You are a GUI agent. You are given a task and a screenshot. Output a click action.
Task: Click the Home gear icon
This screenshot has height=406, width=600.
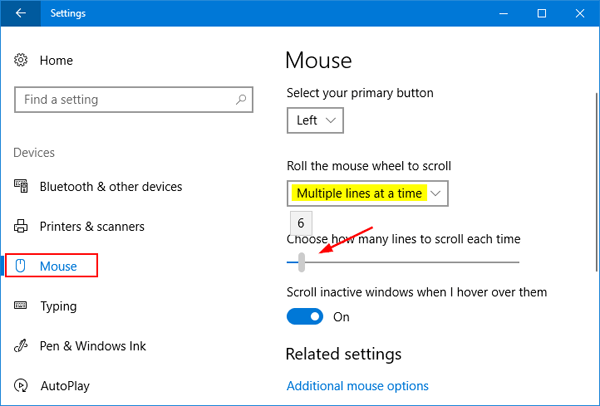click(21, 61)
